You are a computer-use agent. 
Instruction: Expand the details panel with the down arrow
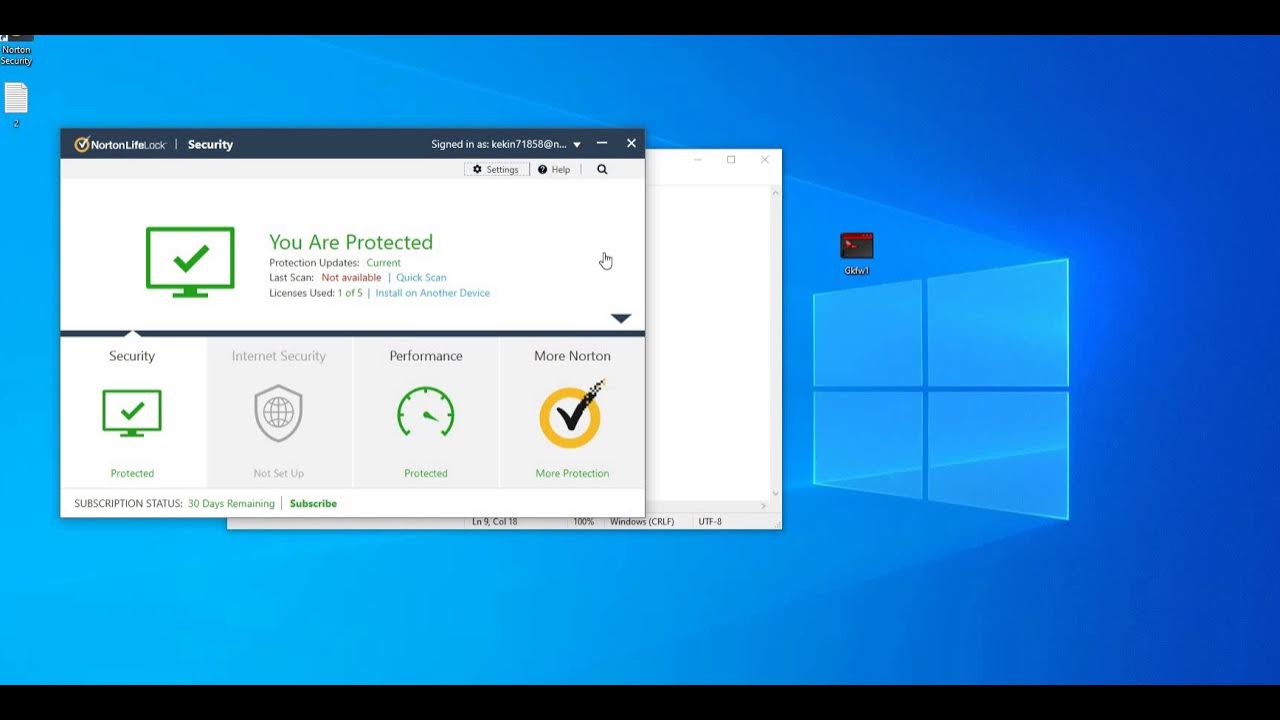pyautogui.click(x=621, y=318)
